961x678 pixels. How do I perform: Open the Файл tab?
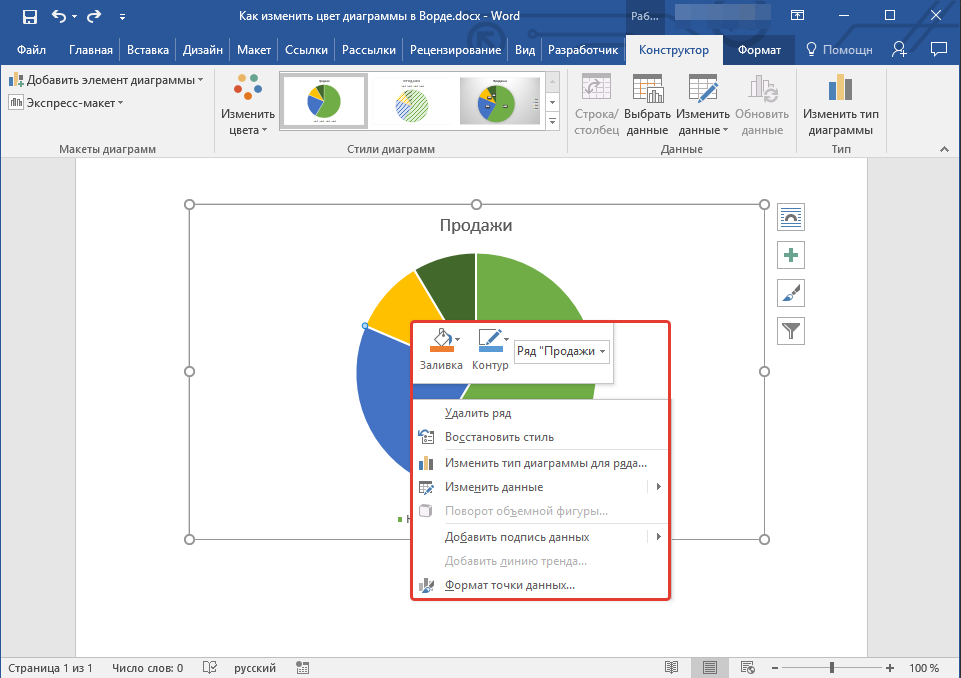point(31,50)
